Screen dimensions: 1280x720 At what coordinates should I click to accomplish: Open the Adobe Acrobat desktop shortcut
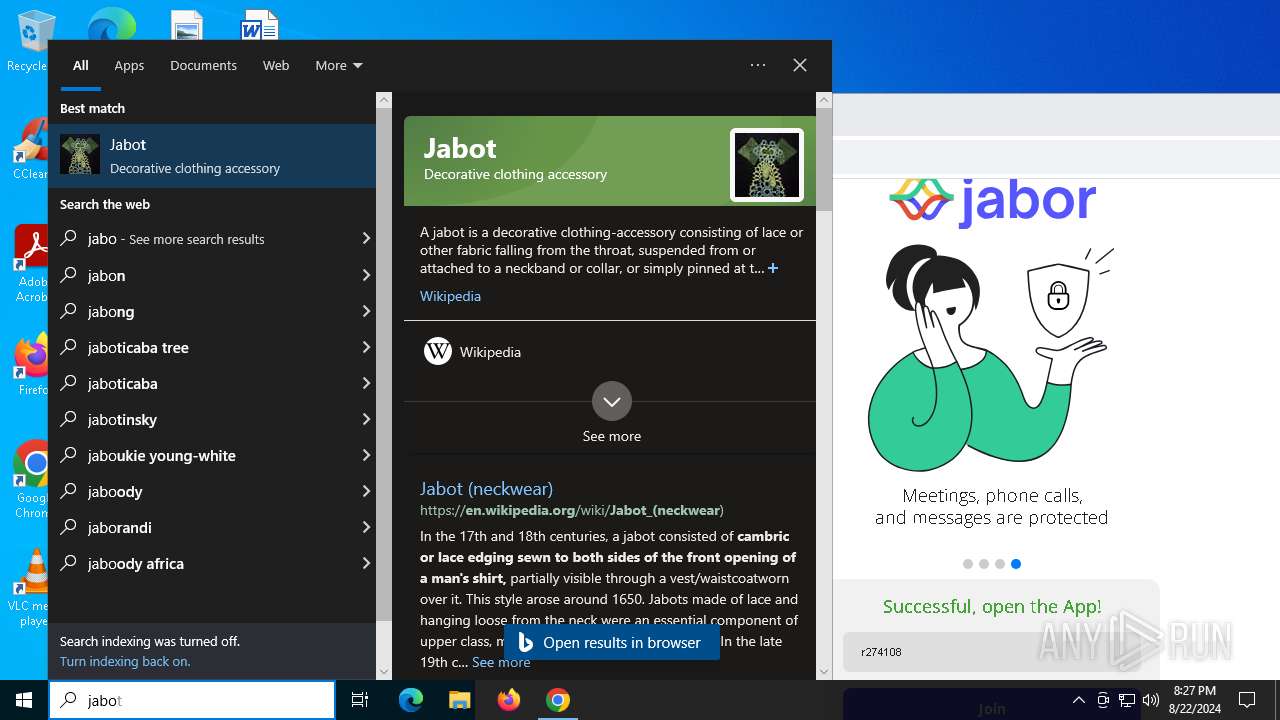pyautogui.click(x=31, y=264)
